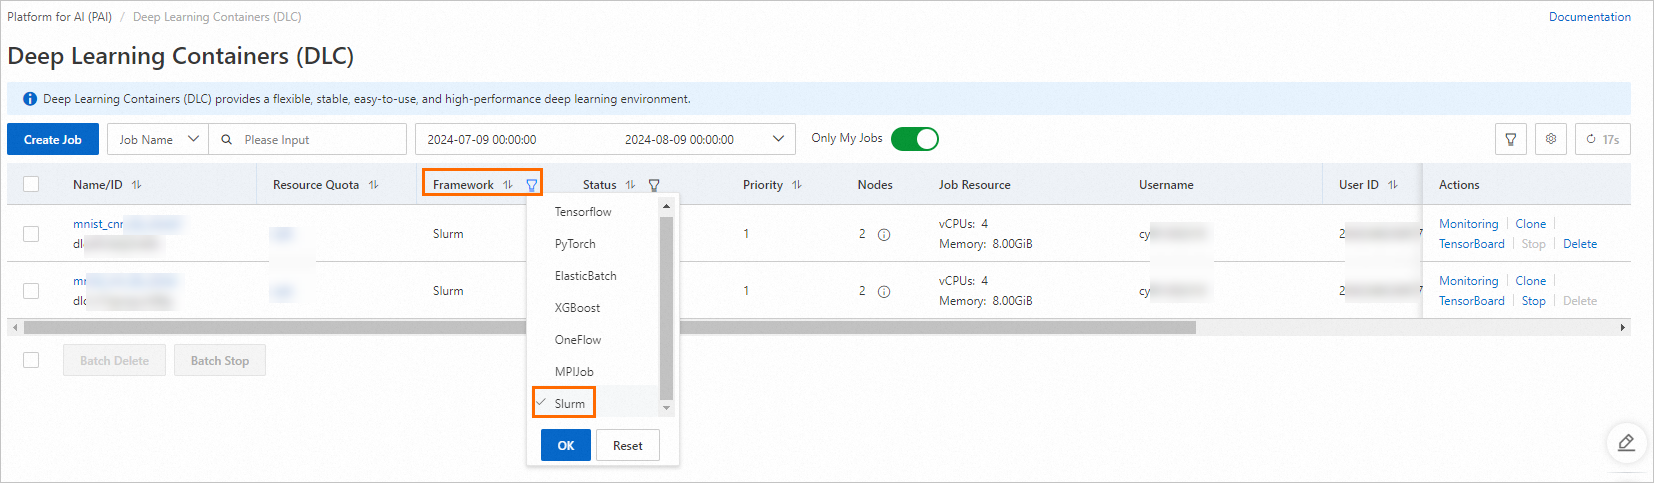The image size is (1654, 483).
Task: Click the 17s auto-refresh button
Action: [x=1603, y=139]
